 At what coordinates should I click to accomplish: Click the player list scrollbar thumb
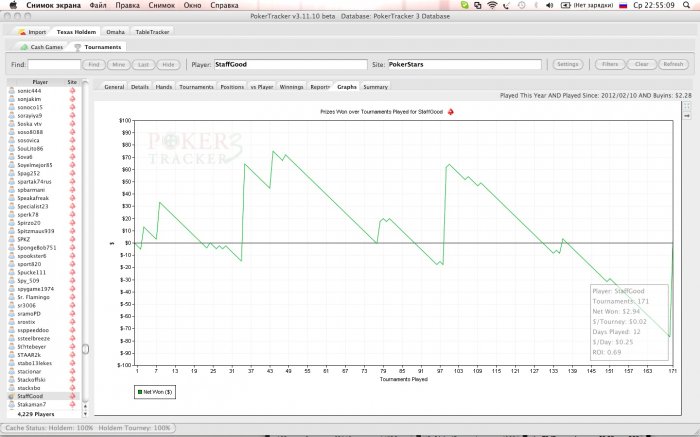(85, 349)
